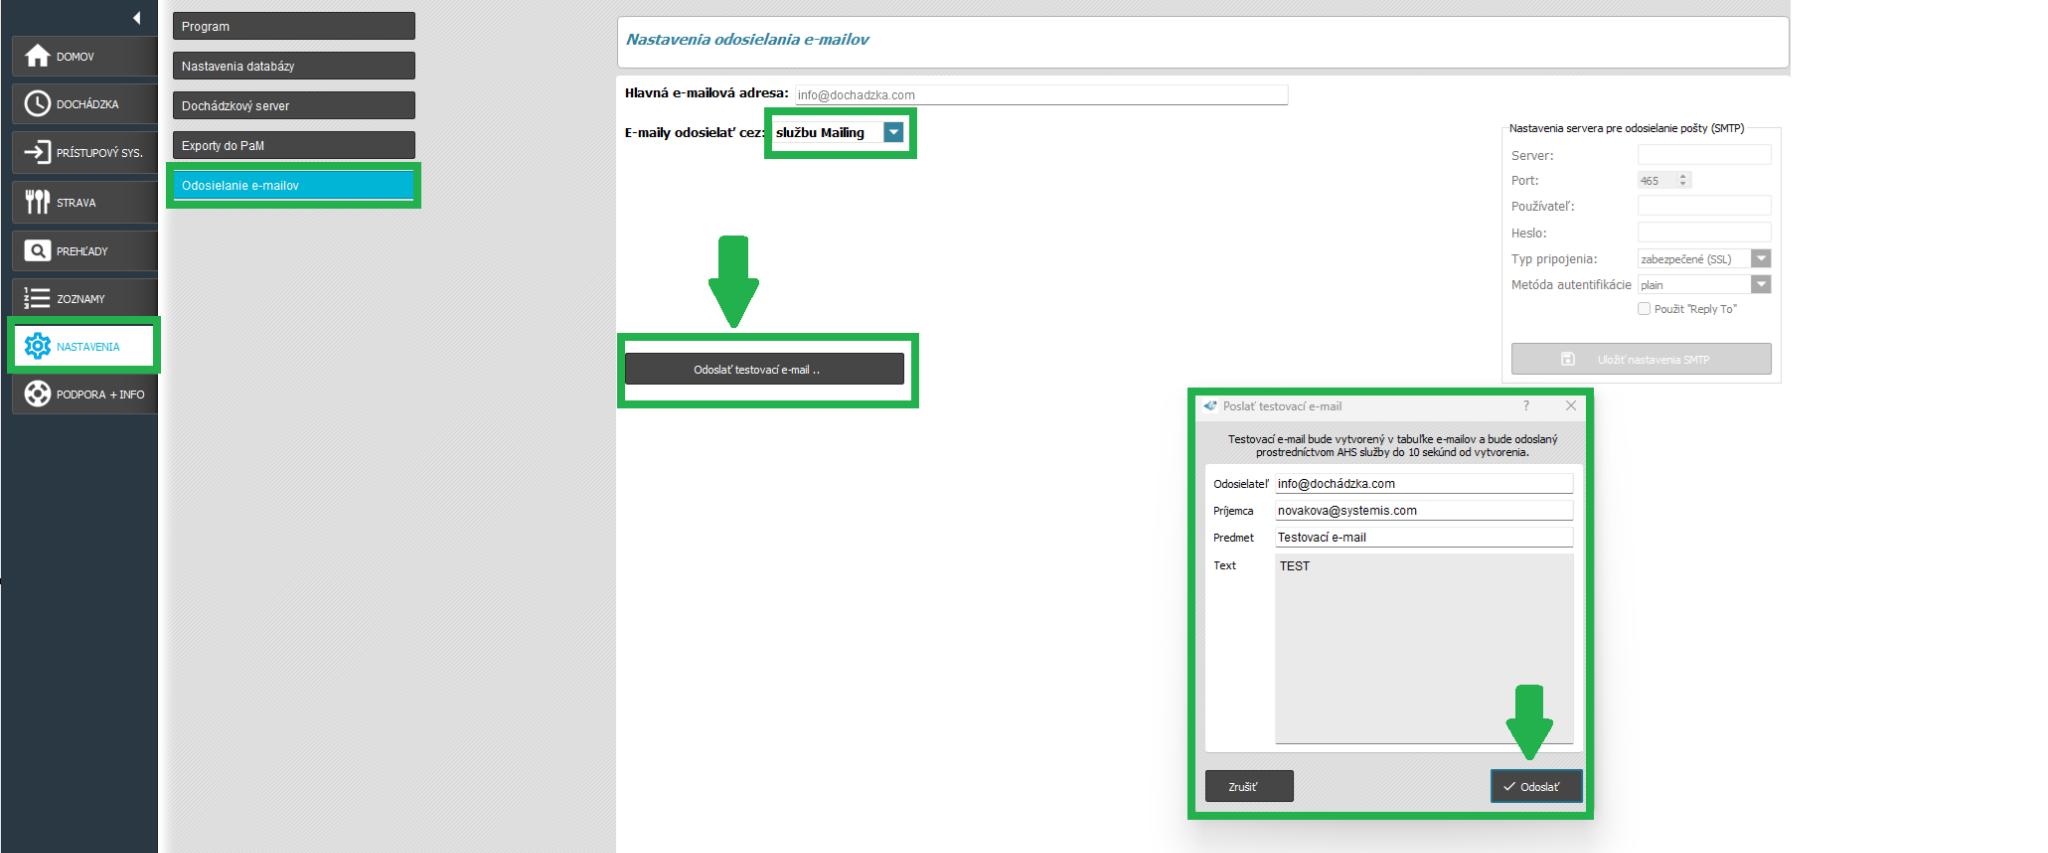
Task: Select the Program settings tab
Action: point(293,26)
